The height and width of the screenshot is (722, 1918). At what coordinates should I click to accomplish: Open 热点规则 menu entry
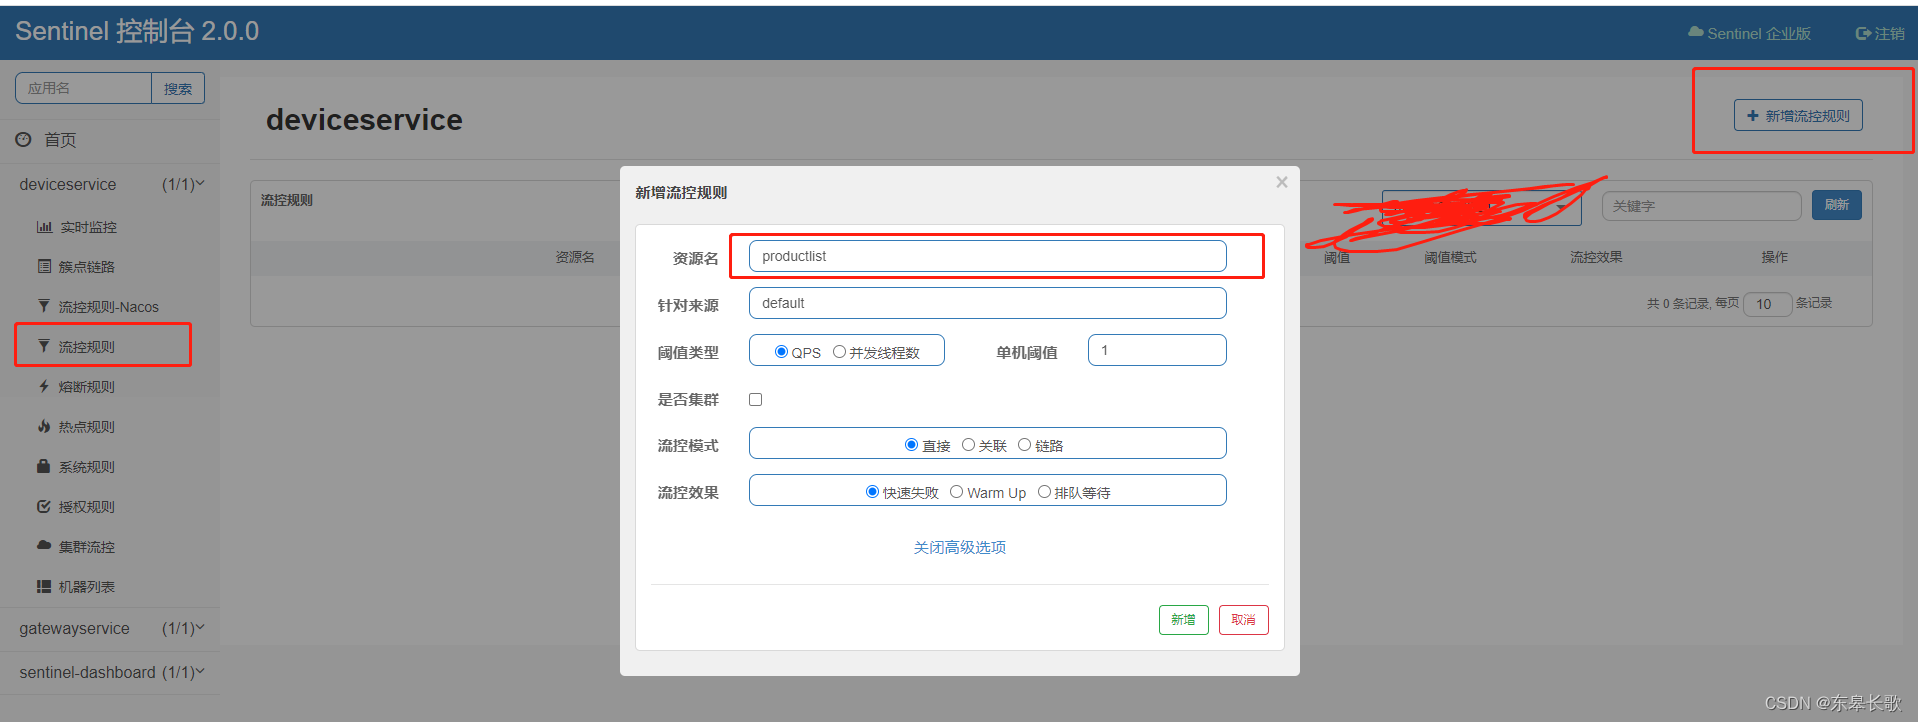click(x=87, y=427)
